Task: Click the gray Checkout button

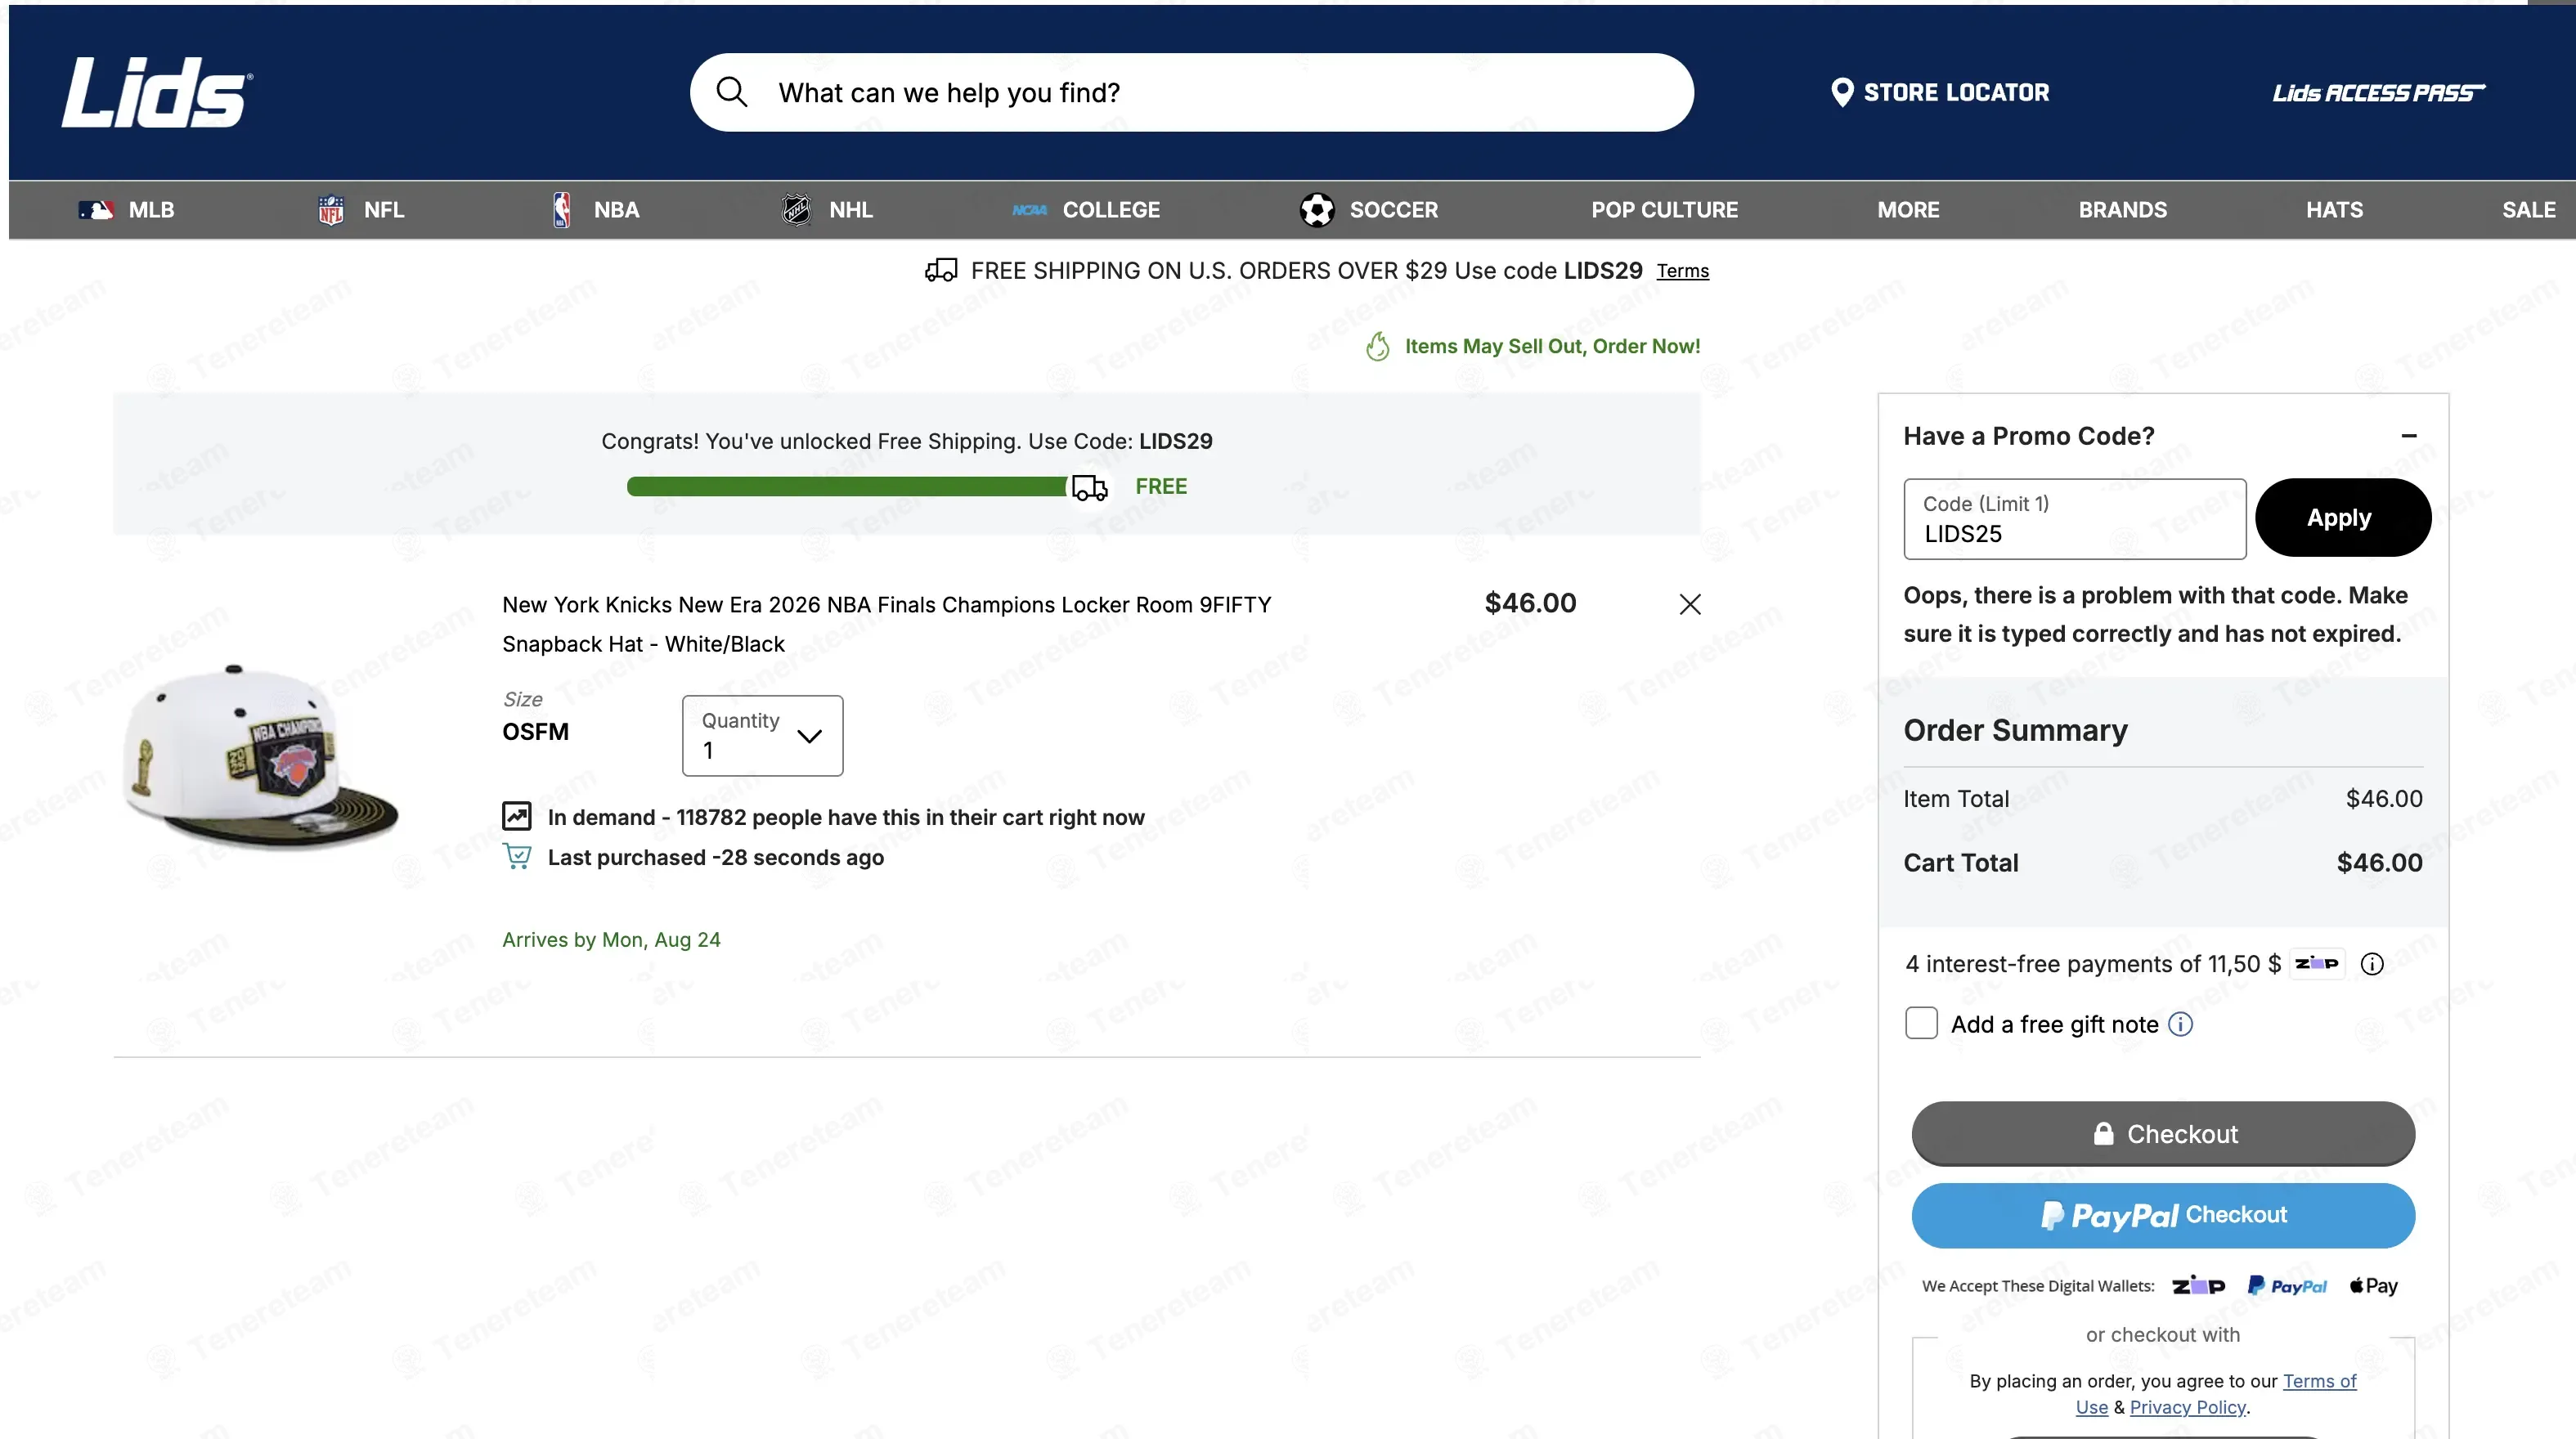Action: (2162, 1133)
